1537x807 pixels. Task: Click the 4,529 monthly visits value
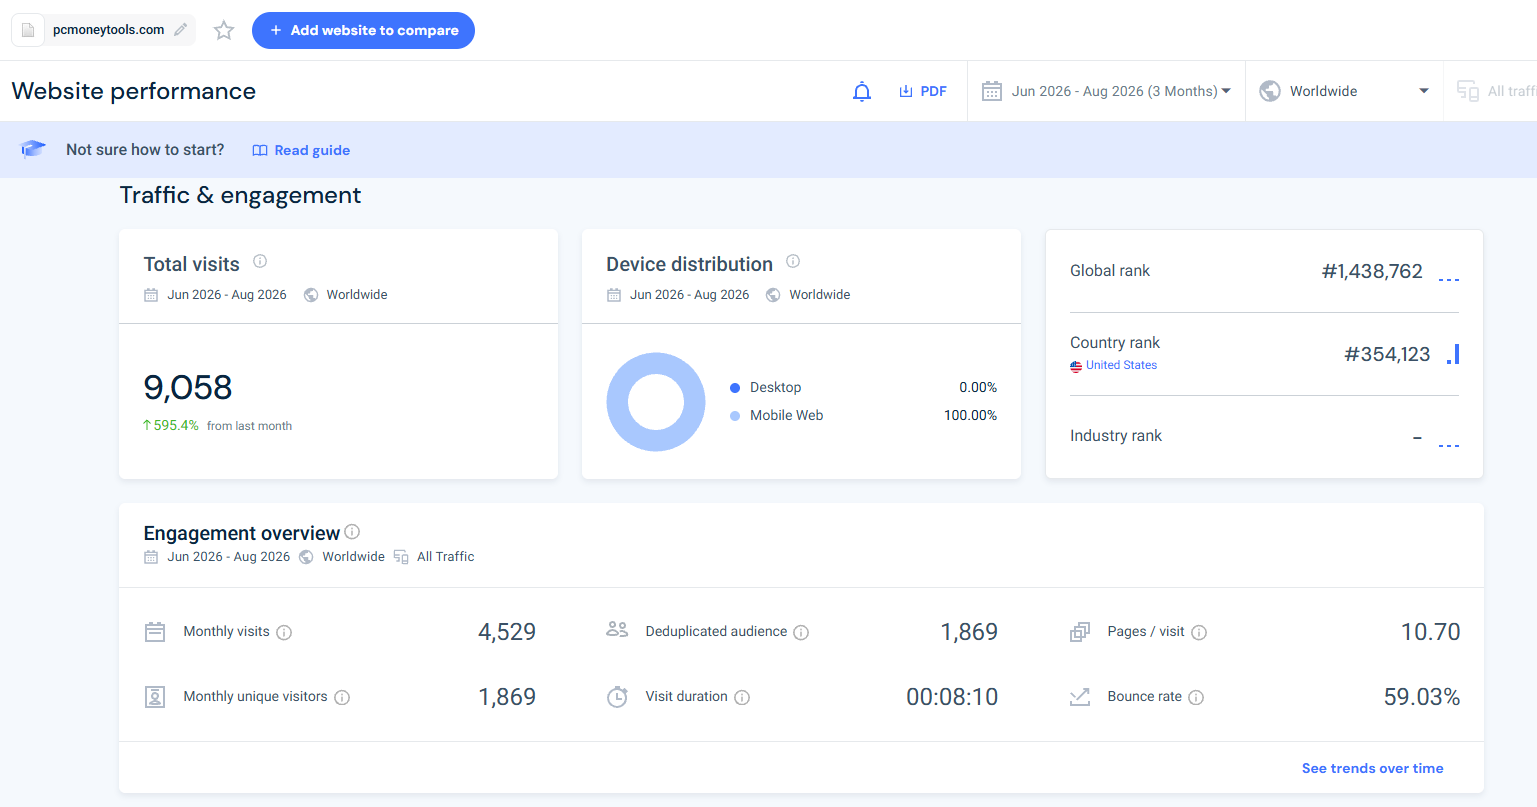pos(507,632)
